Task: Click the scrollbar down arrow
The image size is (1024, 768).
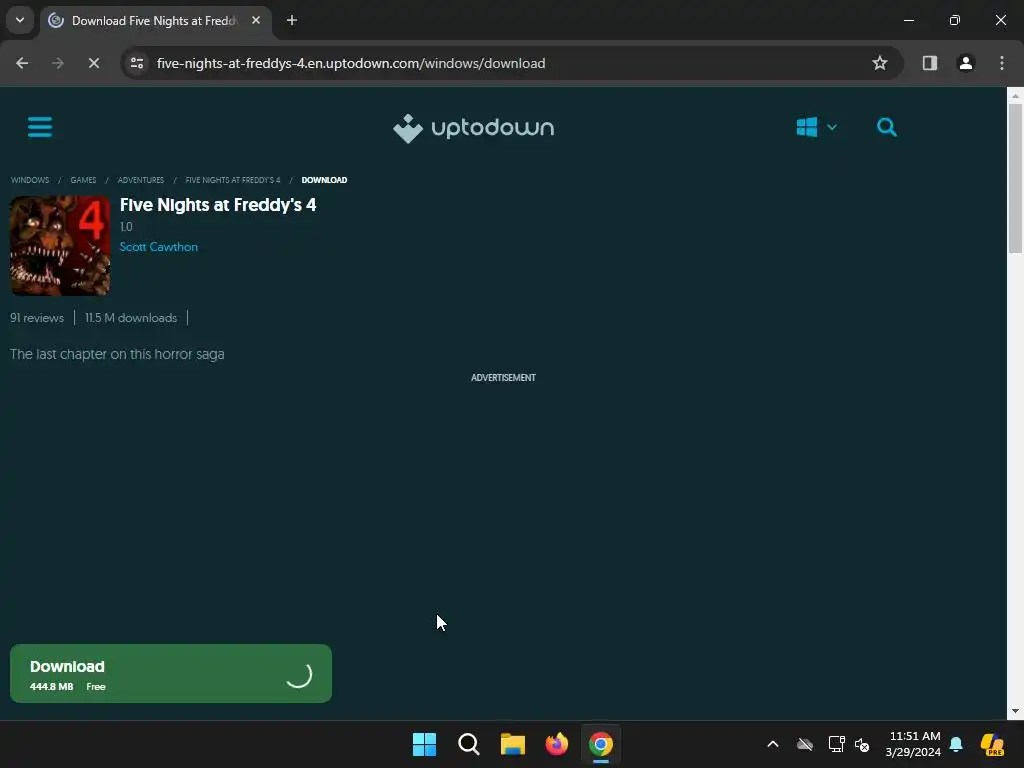Action: 1015,711
